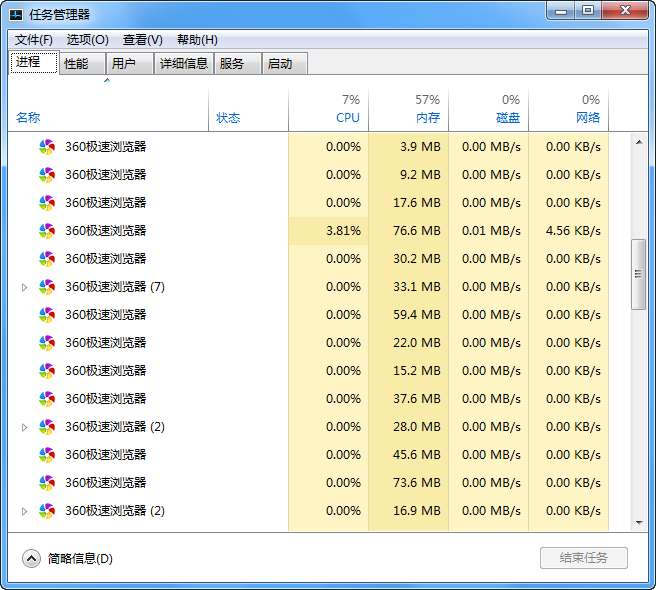656x590 pixels.
Task: Click browser icon in the 22.0 MB row
Action: coord(47,343)
